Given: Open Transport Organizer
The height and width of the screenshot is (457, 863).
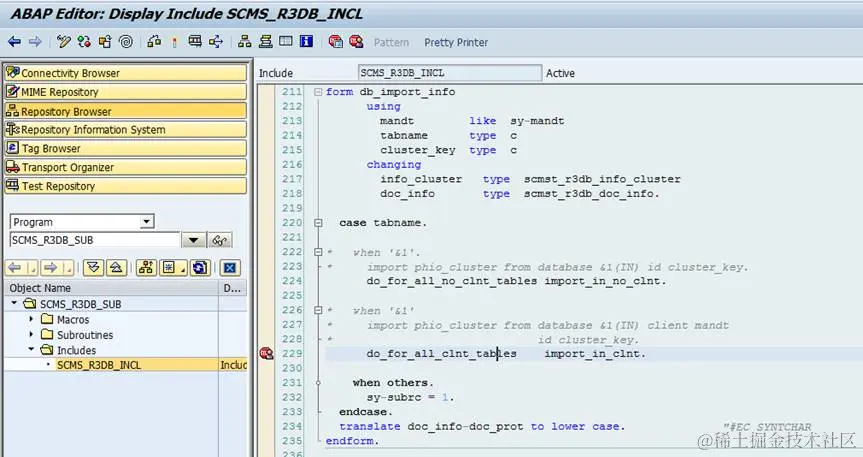Looking at the screenshot, I should tap(125, 167).
